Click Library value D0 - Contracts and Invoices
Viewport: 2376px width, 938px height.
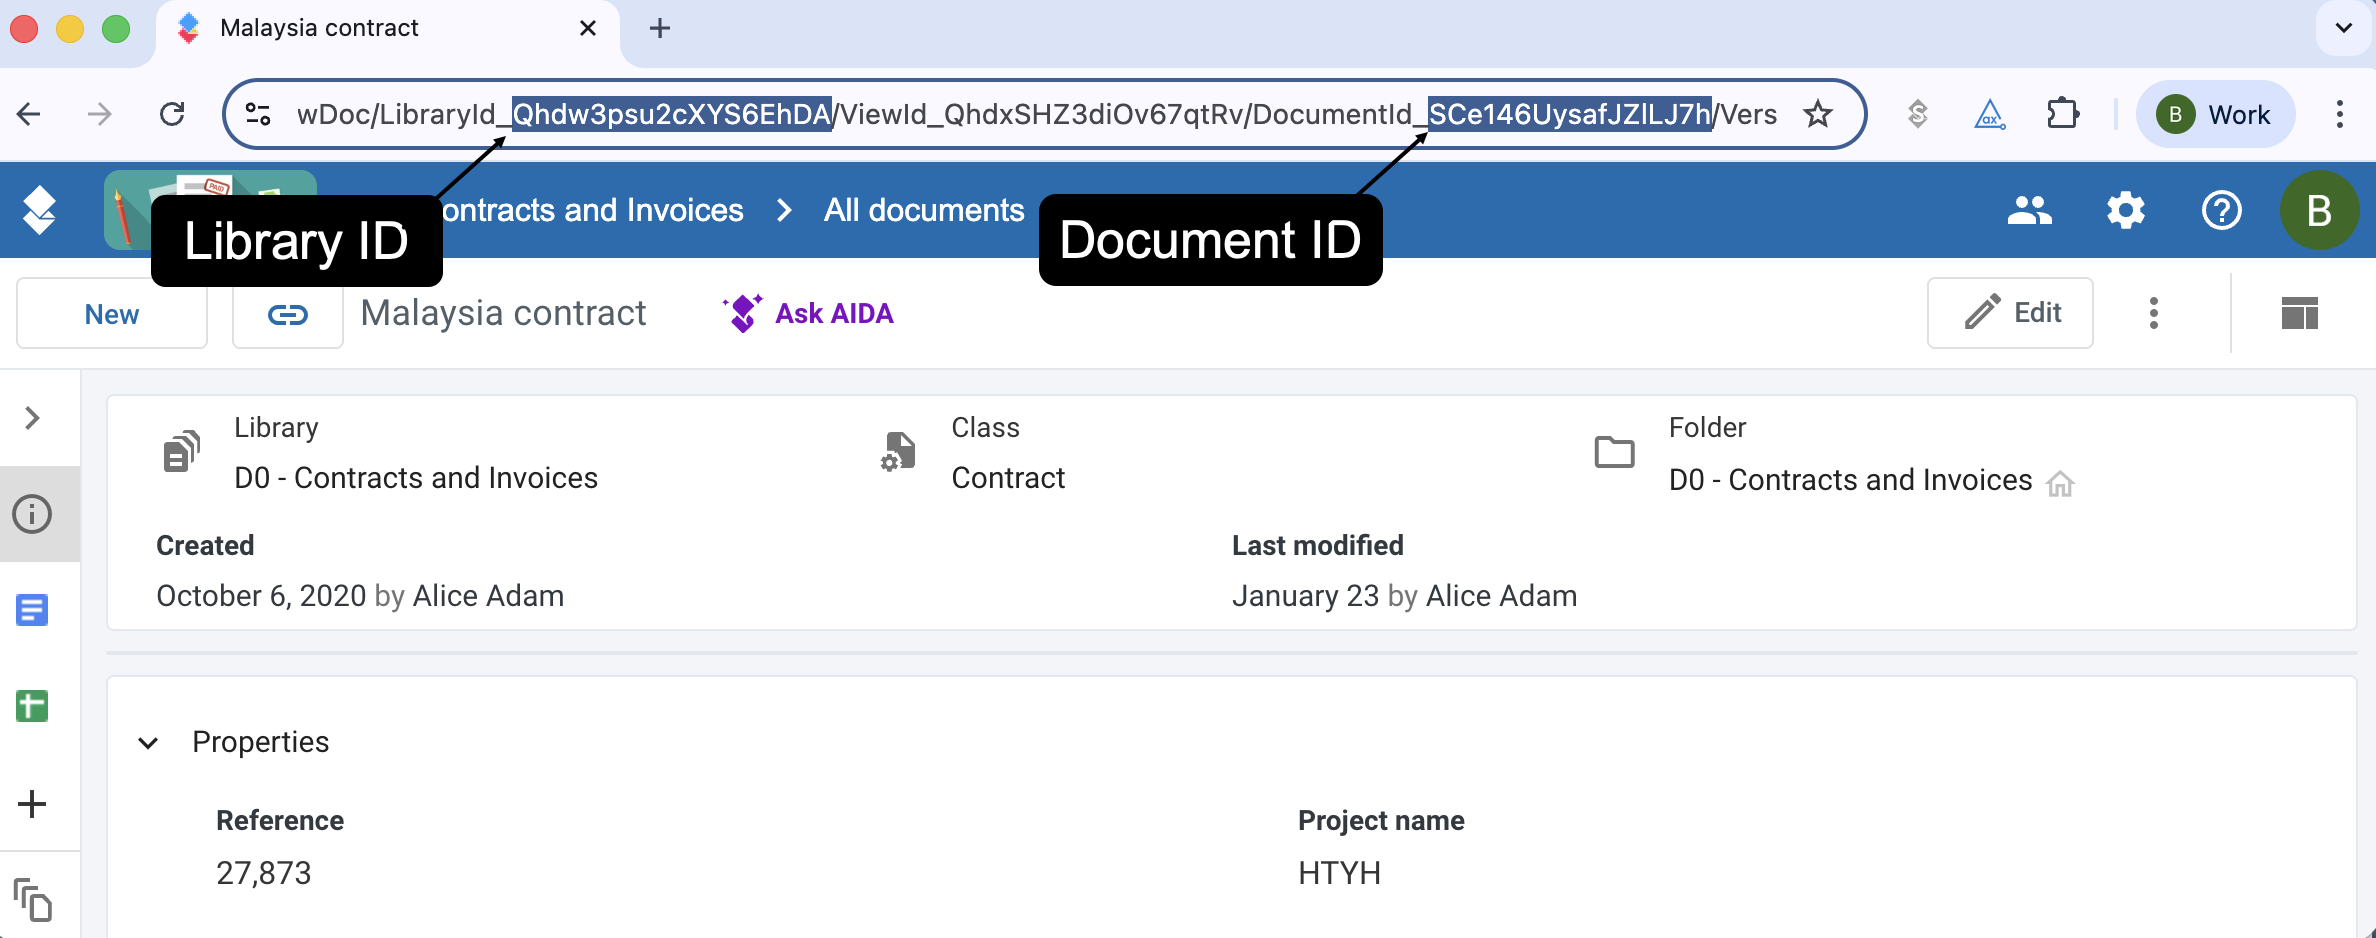[416, 478]
